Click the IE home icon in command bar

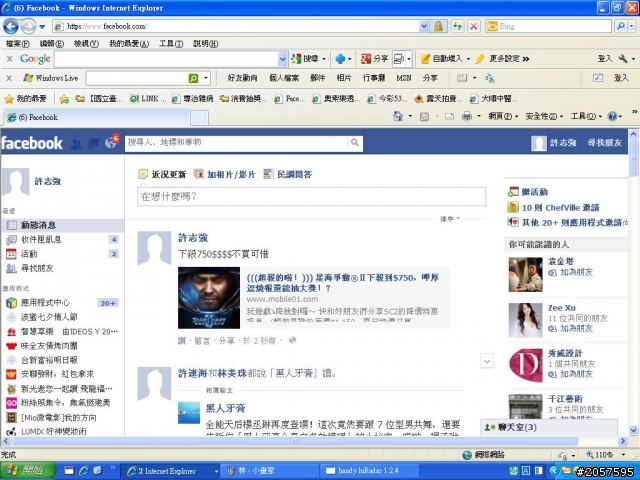pyautogui.click(x=398, y=116)
